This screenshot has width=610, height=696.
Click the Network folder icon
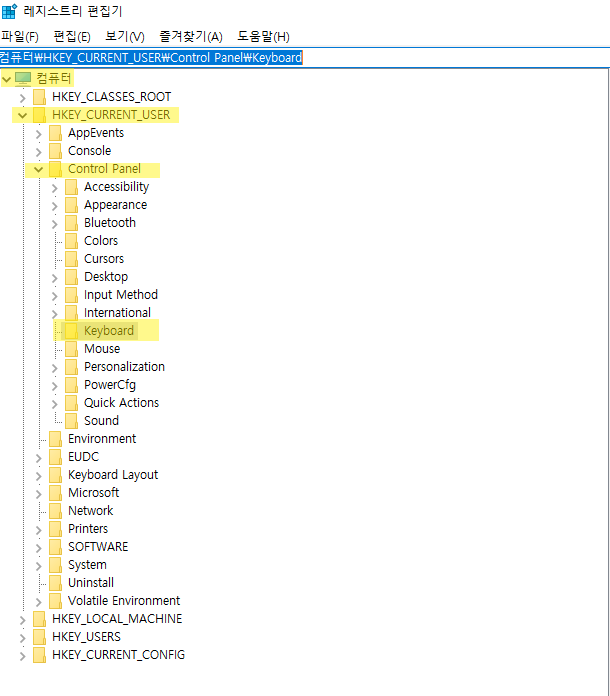coord(55,510)
